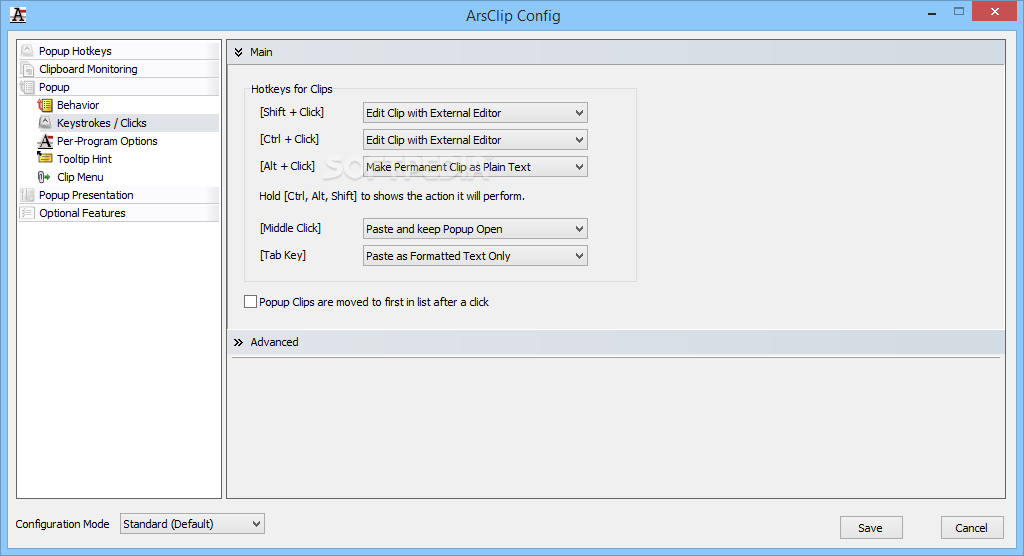
Task: Open the Middle Click action dropdown
Action: pyautogui.click(x=475, y=229)
